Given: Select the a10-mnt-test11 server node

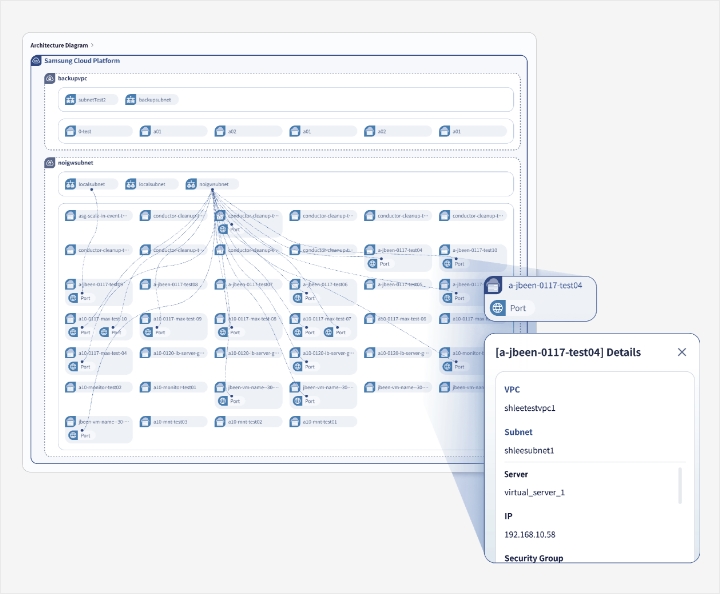Looking at the screenshot, I should click(x=326, y=422).
